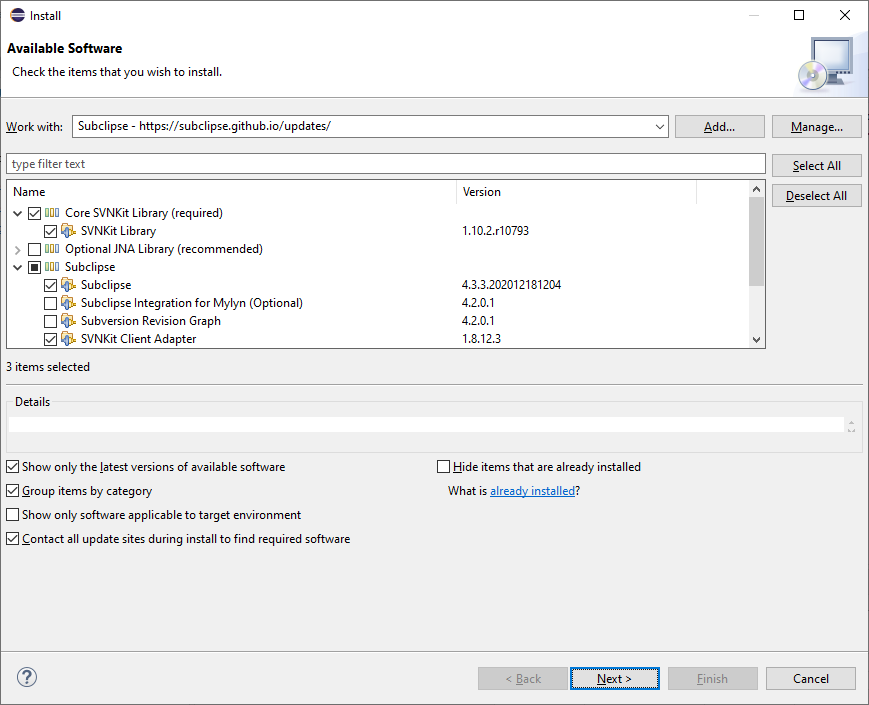Enable Hide items that are already installed
This screenshot has width=869, height=705.
pyautogui.click(x=443, y=466)
